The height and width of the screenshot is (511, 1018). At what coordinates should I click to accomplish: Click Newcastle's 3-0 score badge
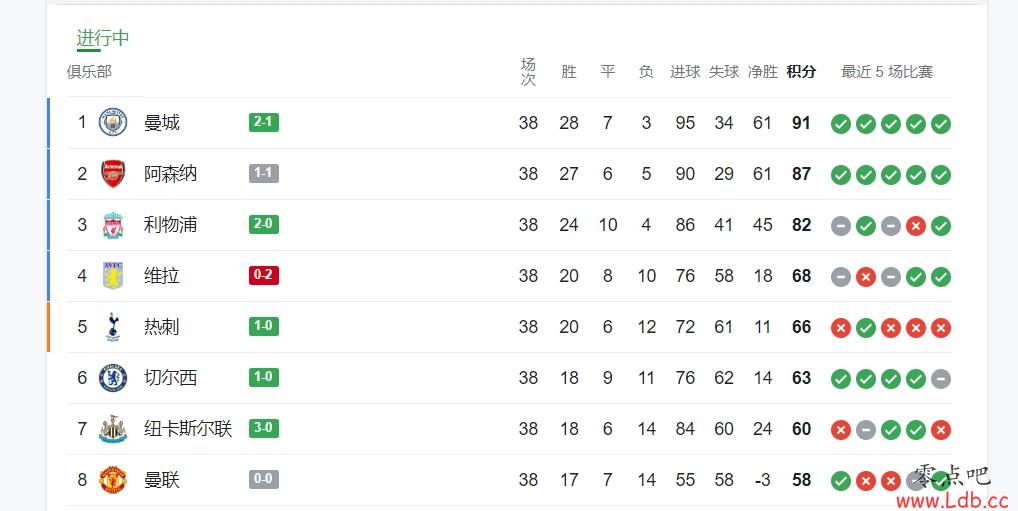264,428
